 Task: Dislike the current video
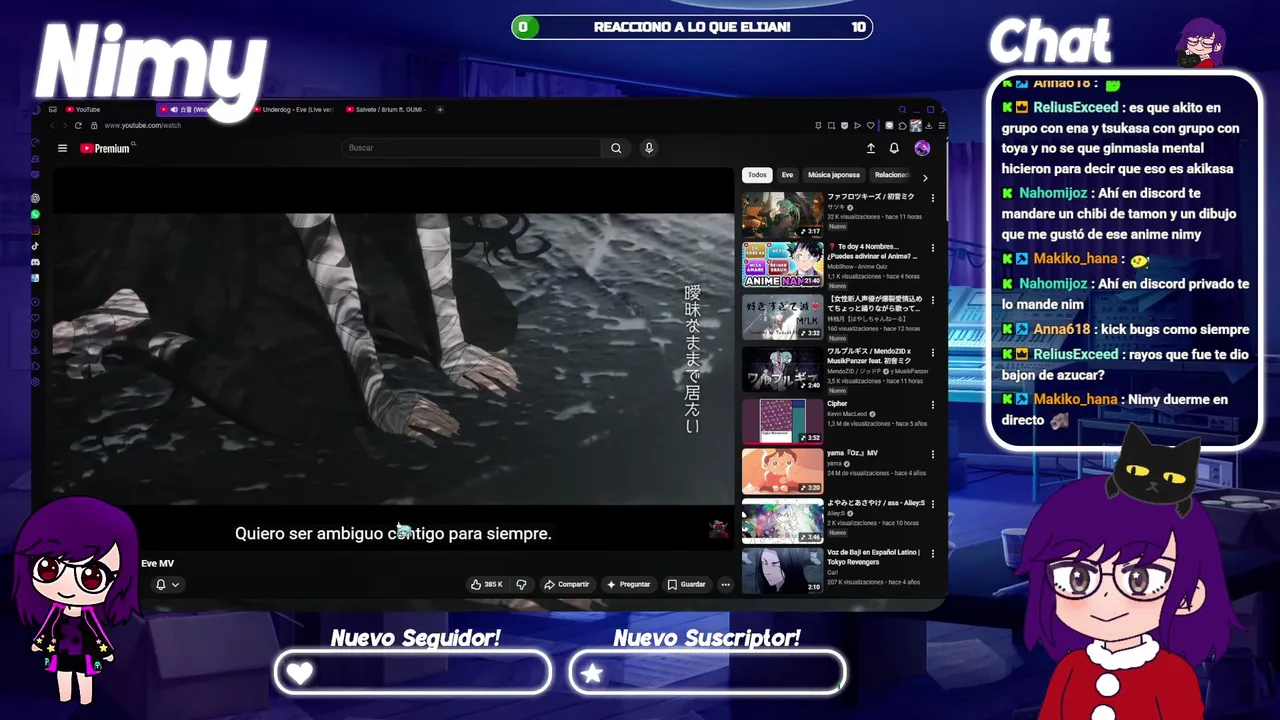(521, 584)
